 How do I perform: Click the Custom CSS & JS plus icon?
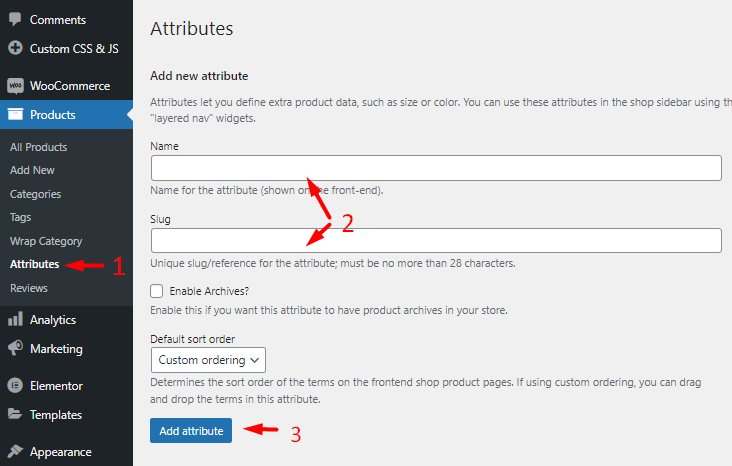(15, 48)
